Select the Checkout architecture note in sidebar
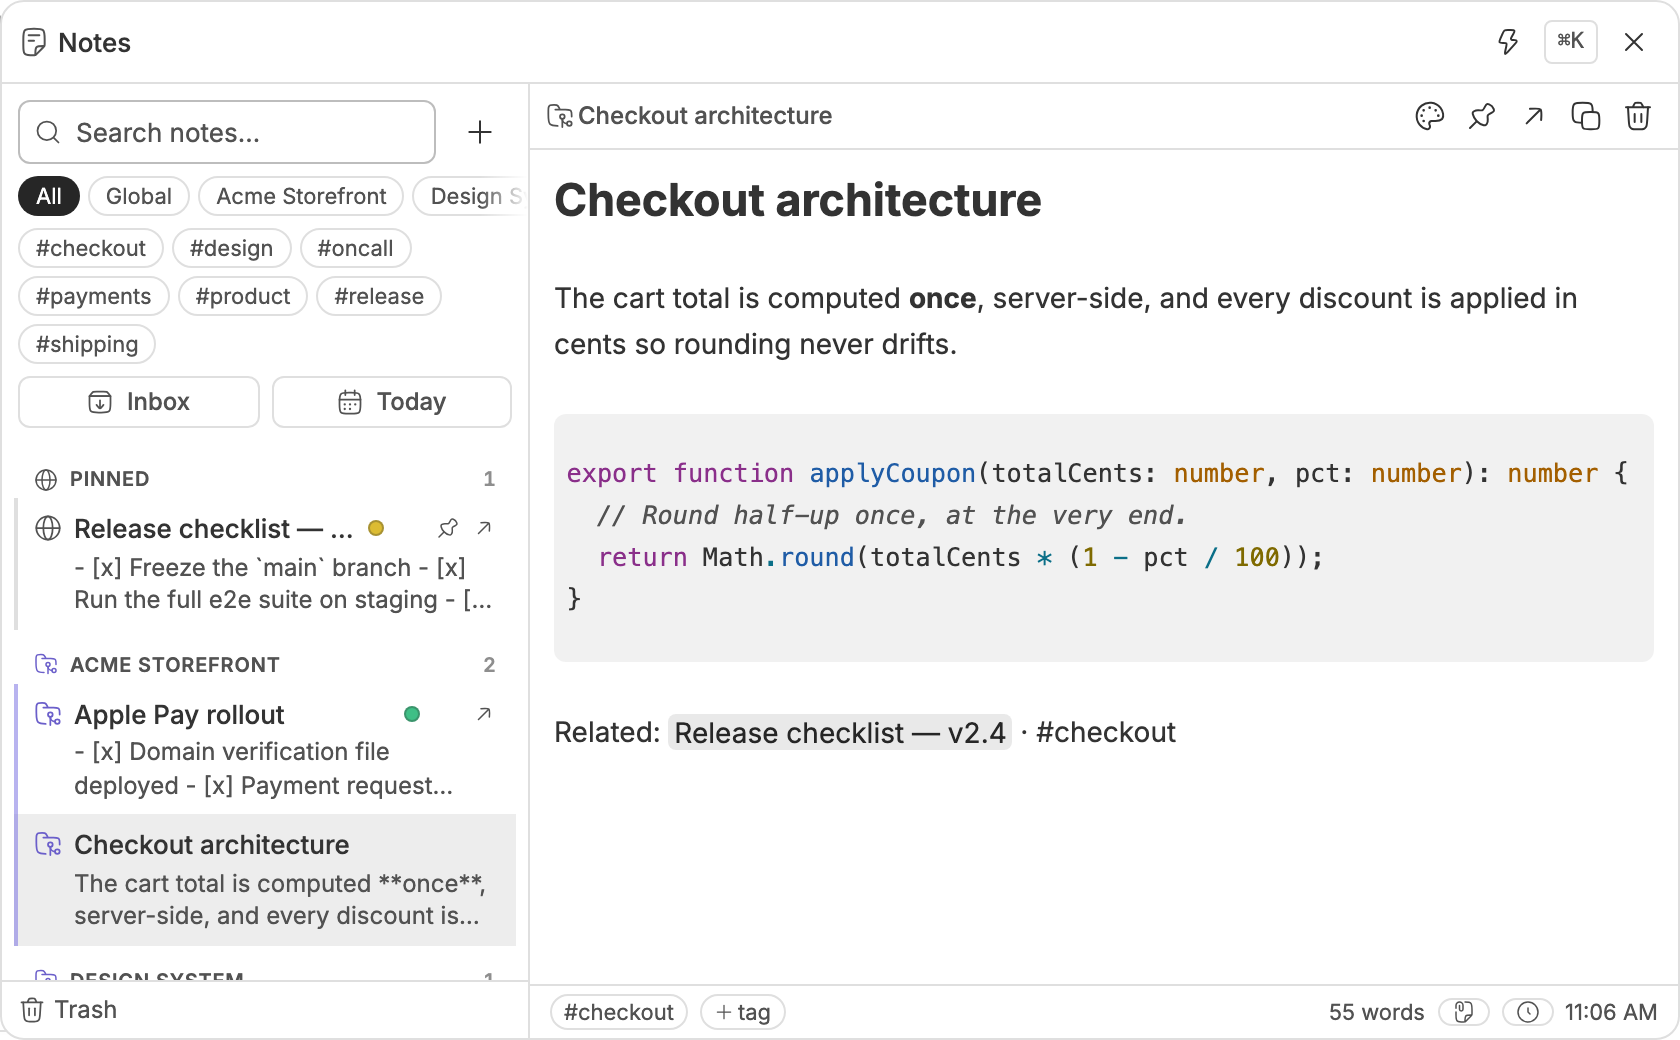1680x1040 pixels. point(267,880)
